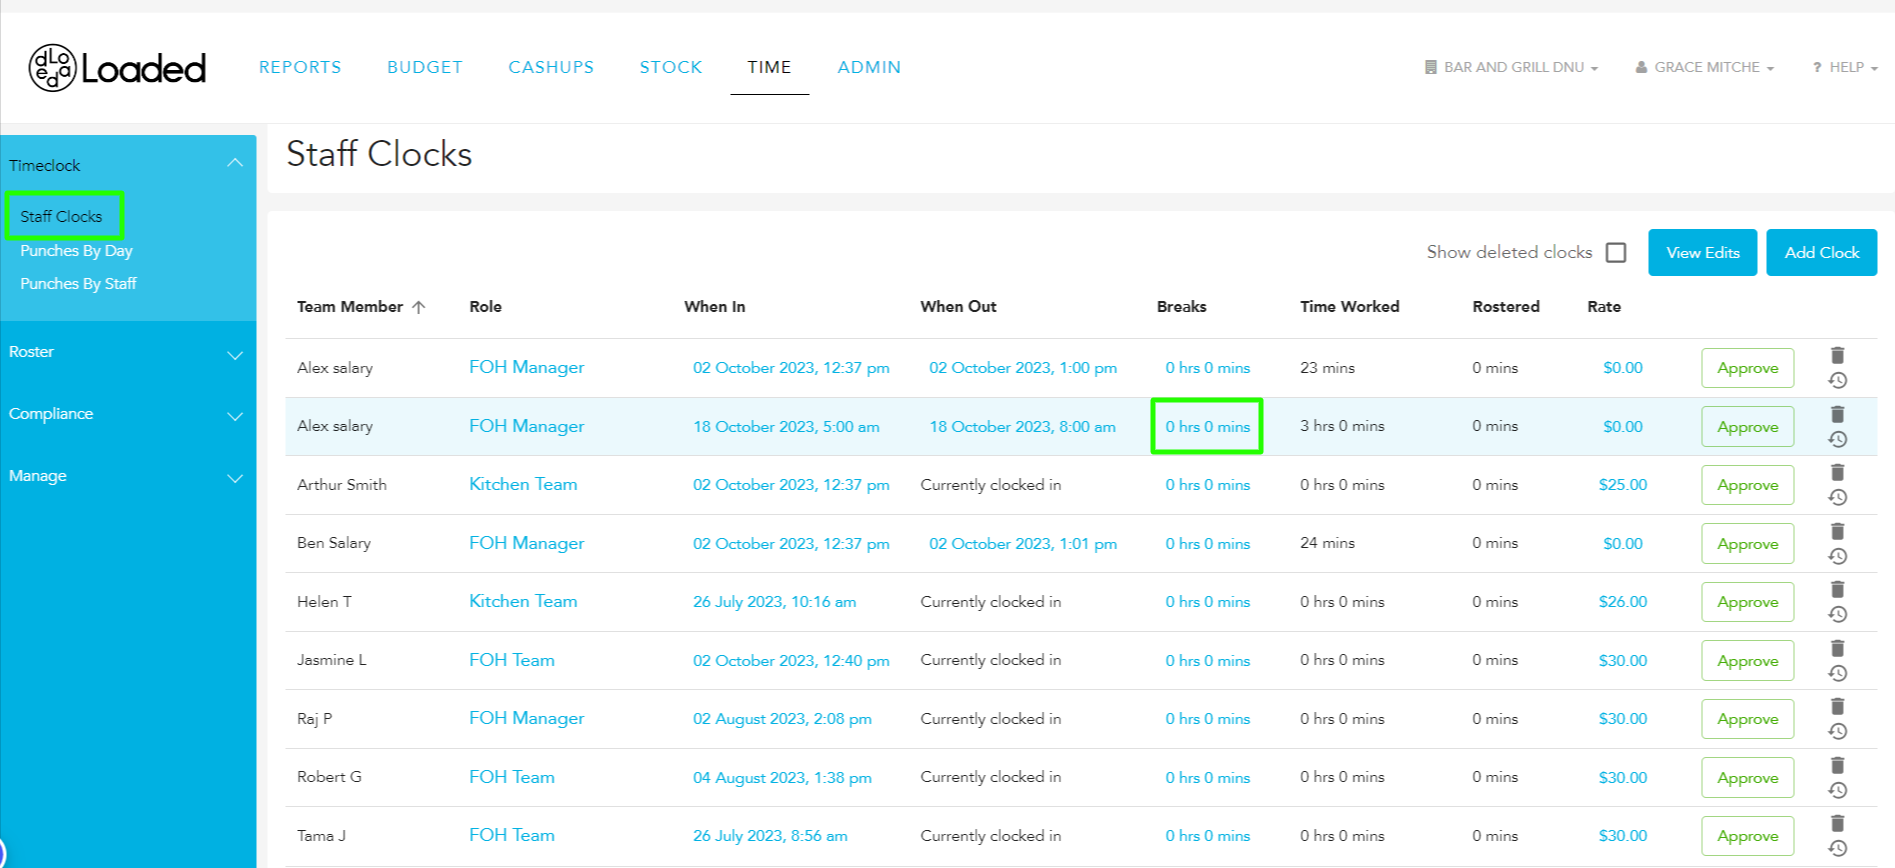This screenshot has width=1895, height=868.
Task: Click the Rostered column header
Action: point(1505,307)
